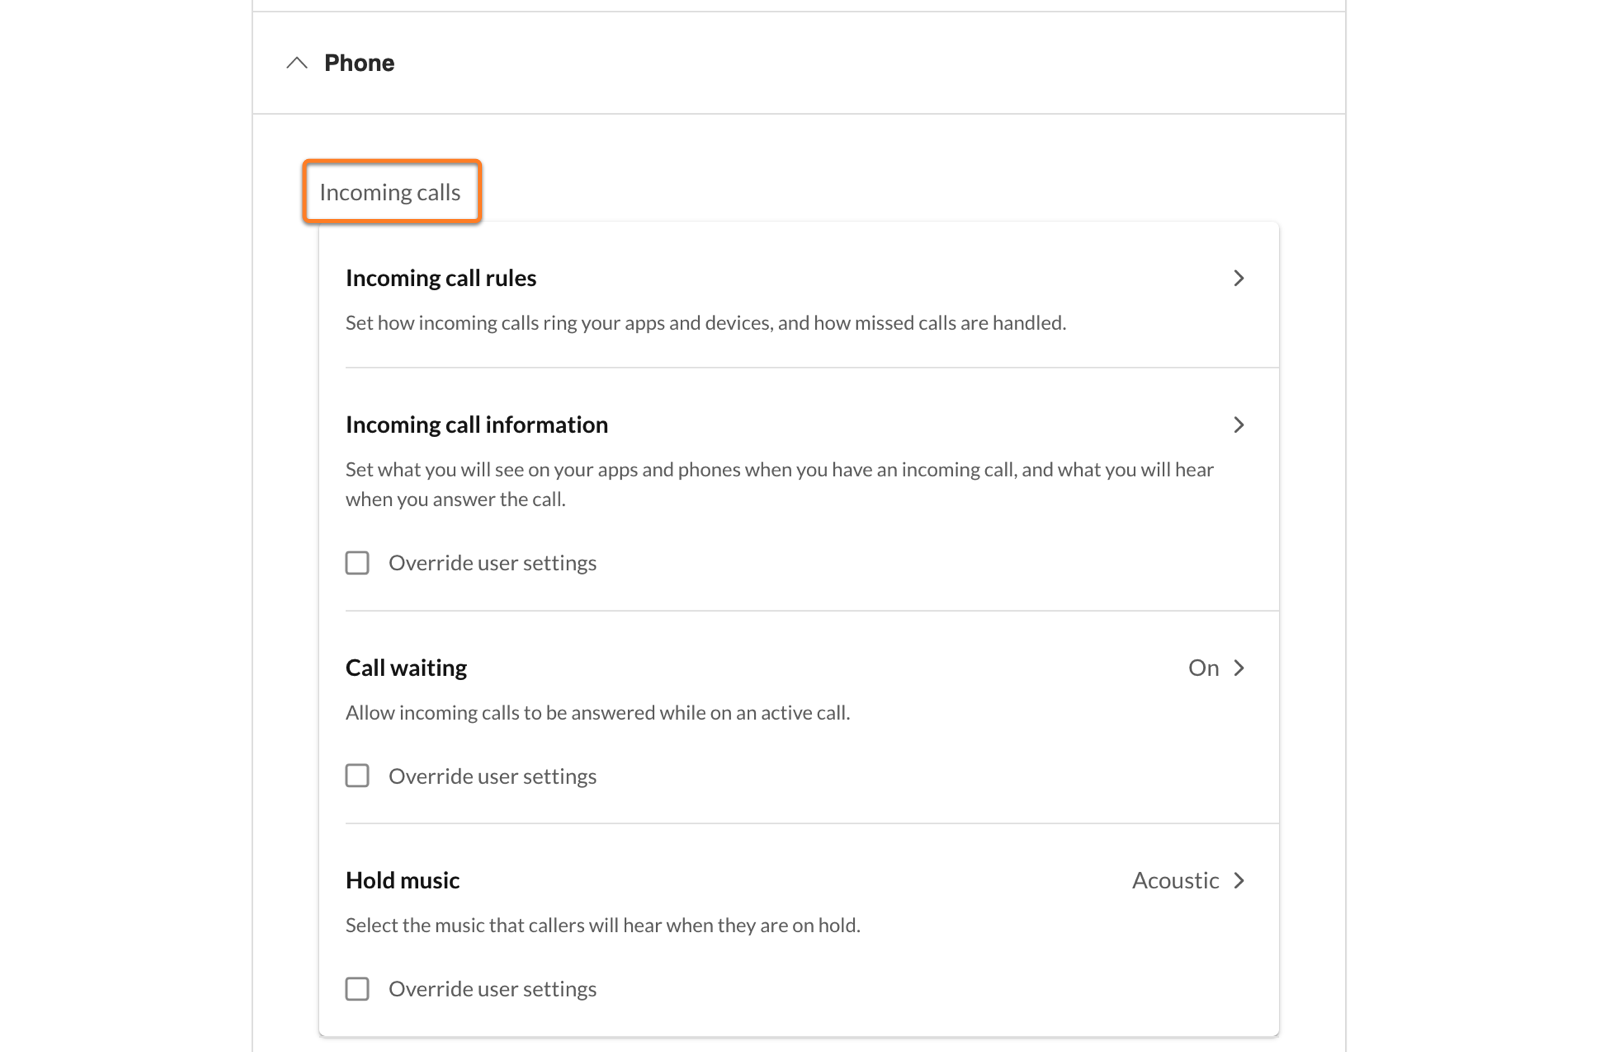This screenshot has height=1052, width=1600.
Task: Click the Incoming call rules description text
Action: pyautogui.click(x=705, y=323)
